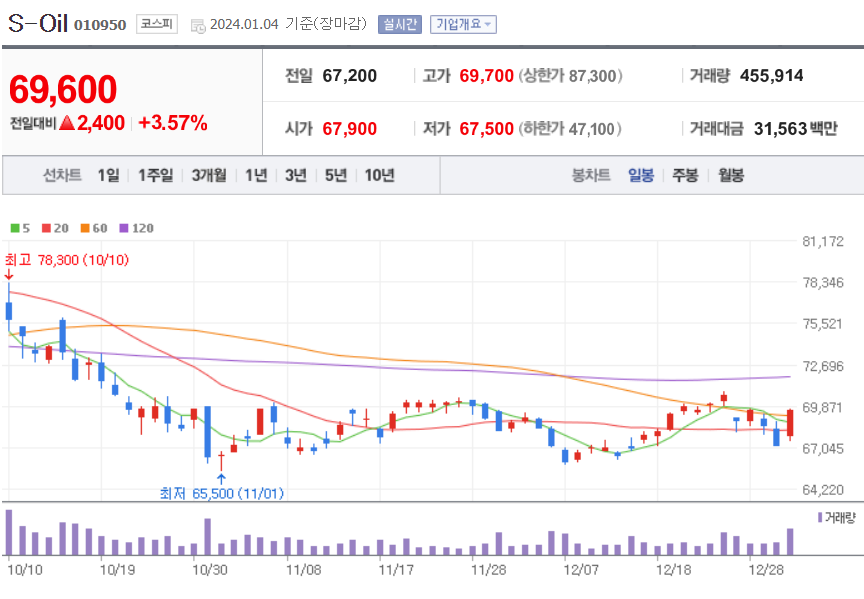Click the stock code 010950
Viewport: 864px width, 599px height.
click(x=100, y=25)
